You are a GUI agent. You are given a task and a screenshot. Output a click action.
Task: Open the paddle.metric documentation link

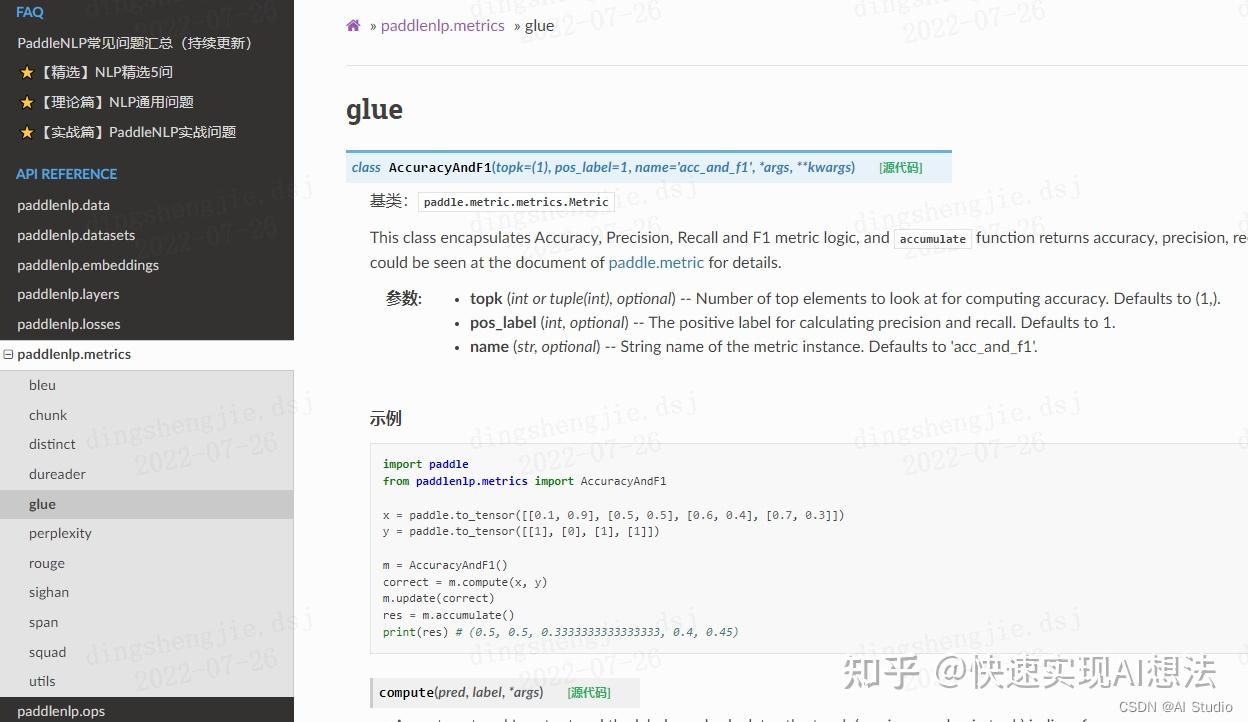tap(656, 262)
